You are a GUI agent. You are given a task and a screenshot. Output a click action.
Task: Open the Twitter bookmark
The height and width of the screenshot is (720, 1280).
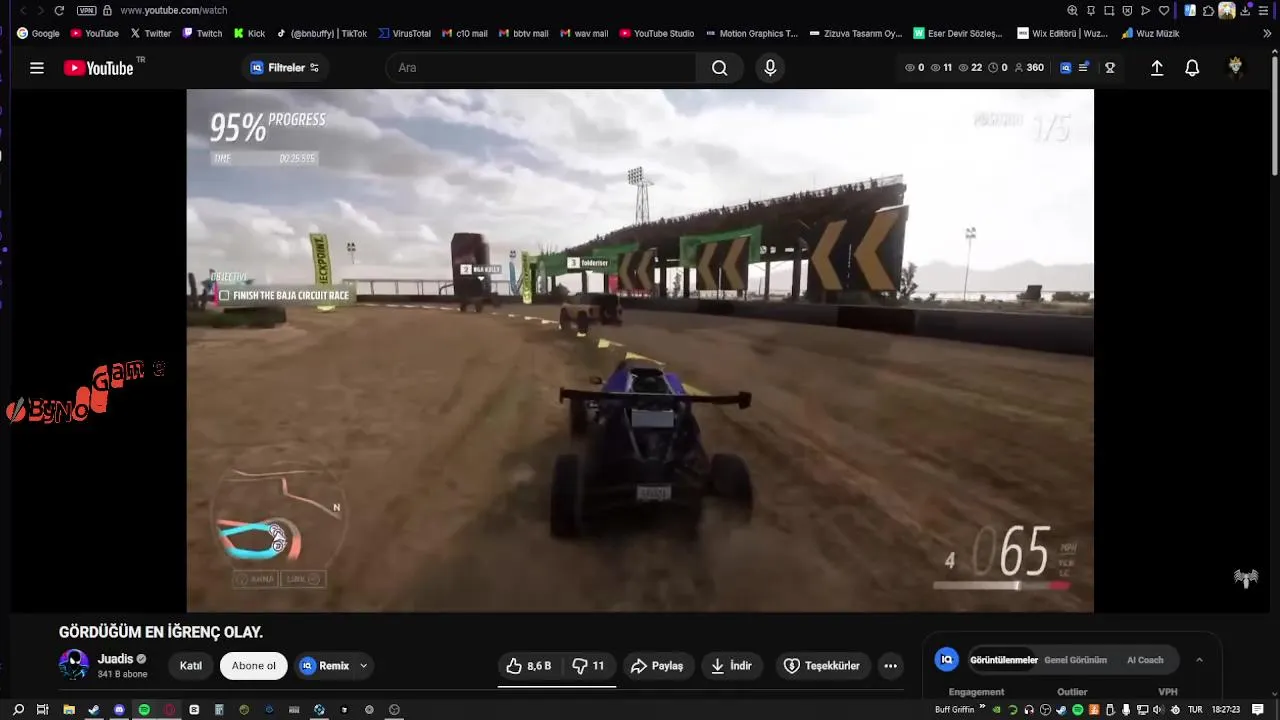click(151, 33)
